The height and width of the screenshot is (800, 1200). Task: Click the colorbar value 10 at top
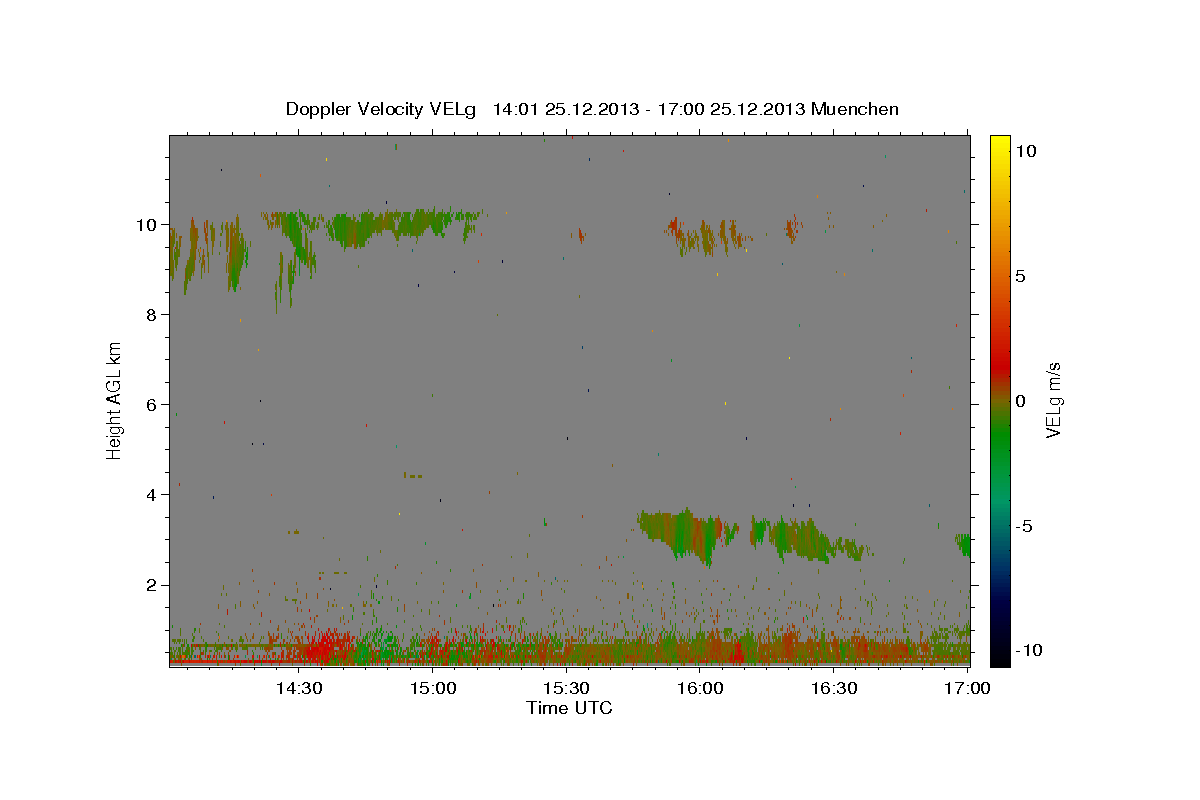(x=1026, y=151)
